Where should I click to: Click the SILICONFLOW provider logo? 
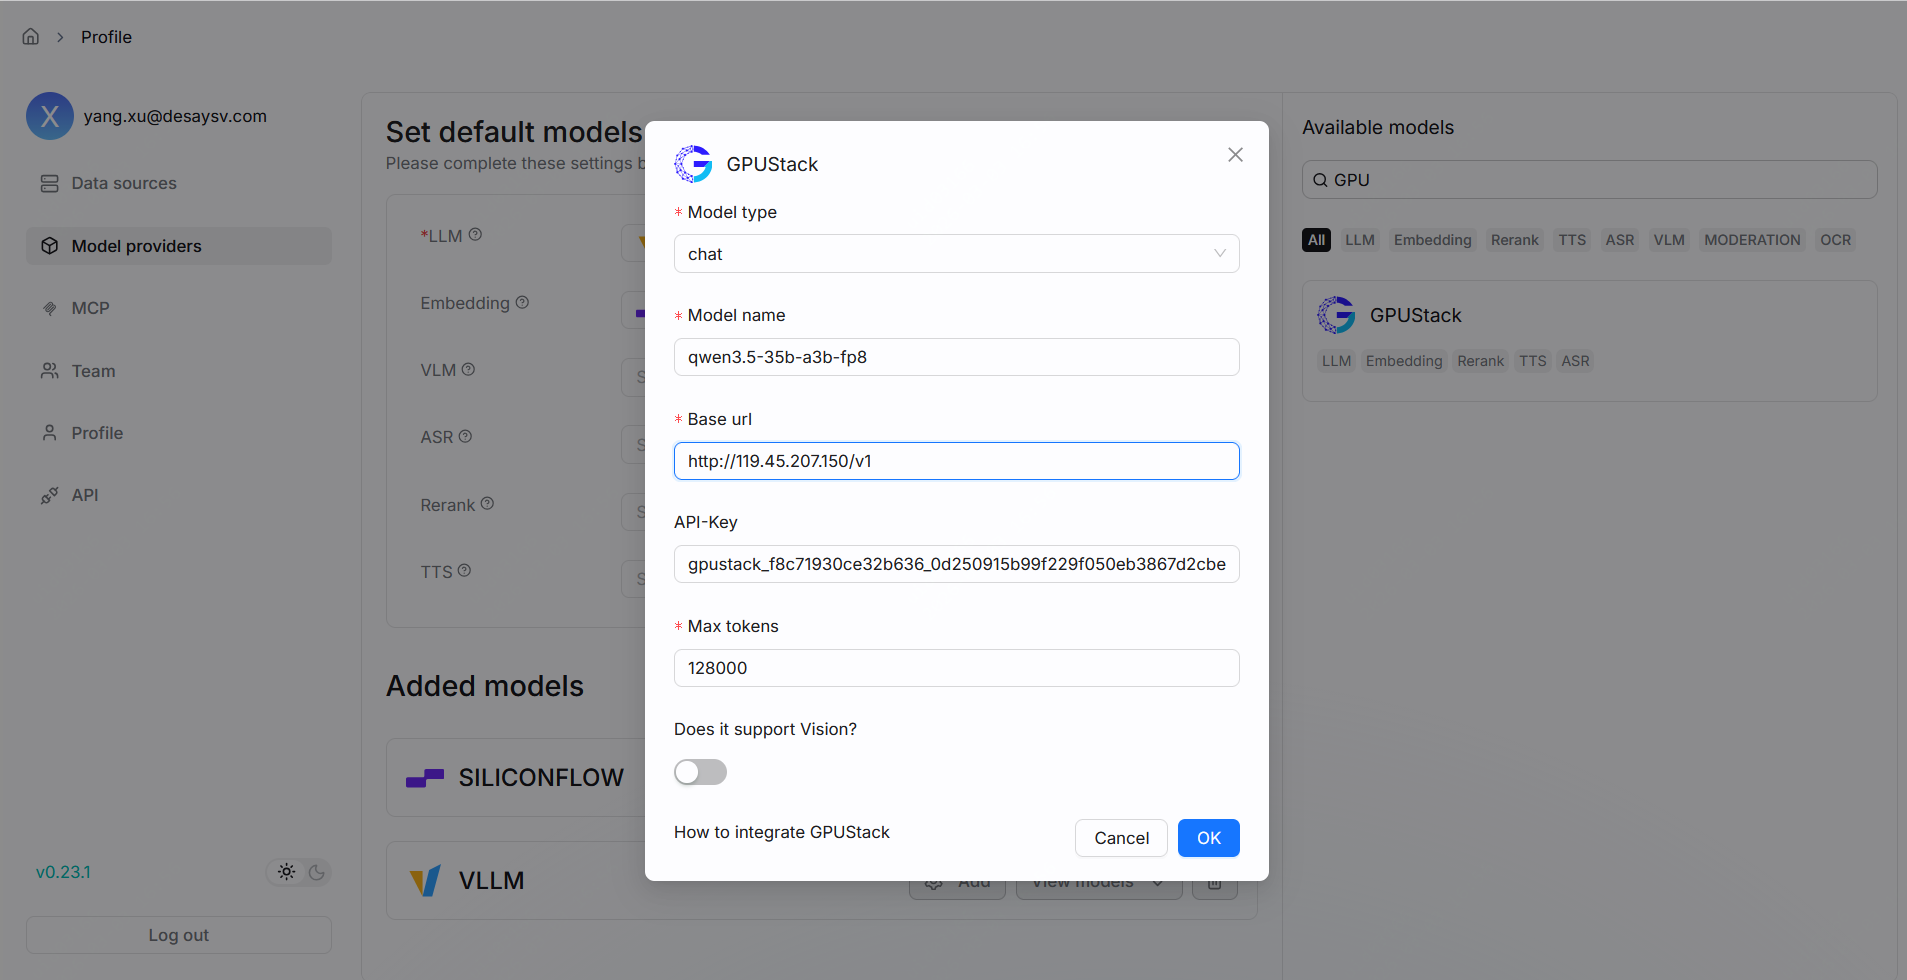pos(425,778)
